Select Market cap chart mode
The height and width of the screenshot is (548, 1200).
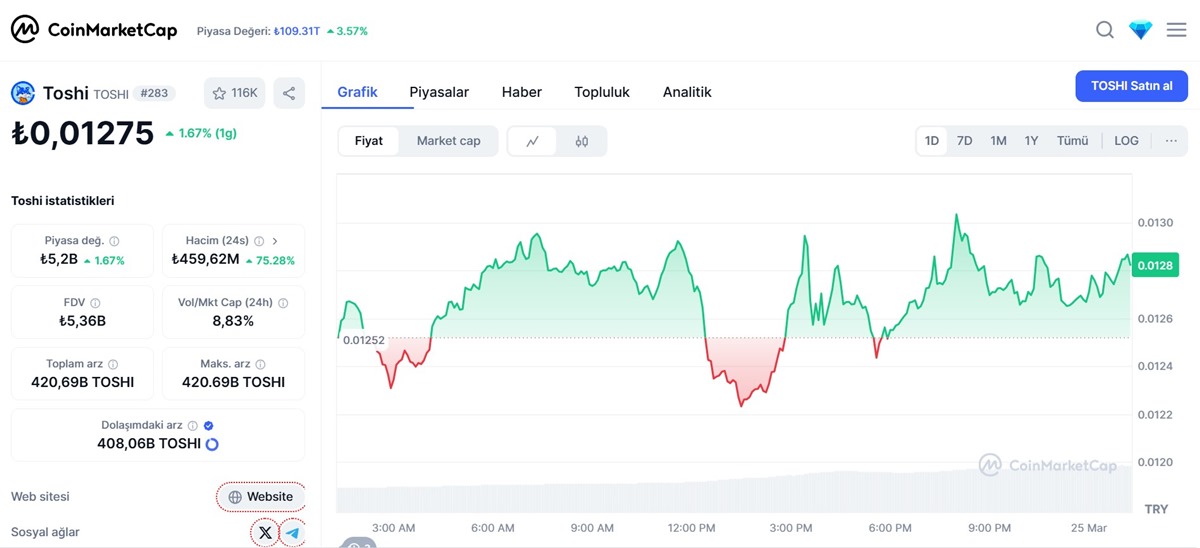click(x=448, y=141)
